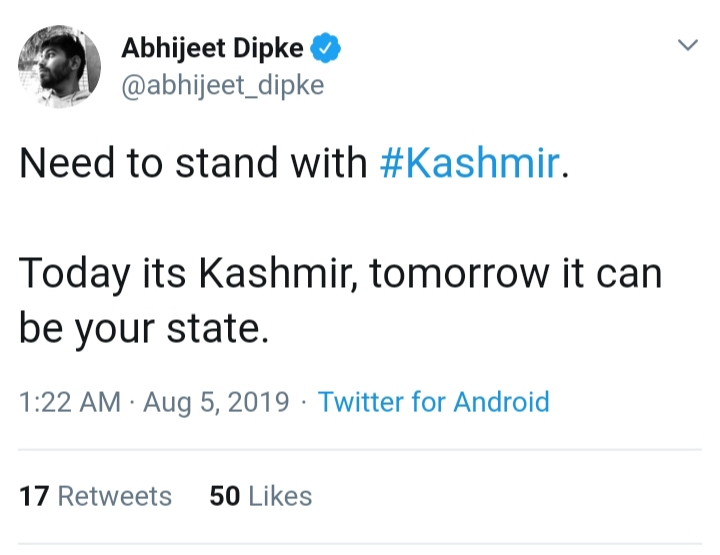Expand the tweet options chevron

pos(687,45)
